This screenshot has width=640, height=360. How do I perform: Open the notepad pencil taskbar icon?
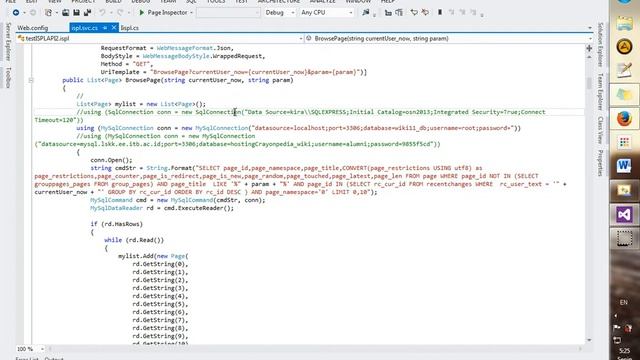click(624, 71)
